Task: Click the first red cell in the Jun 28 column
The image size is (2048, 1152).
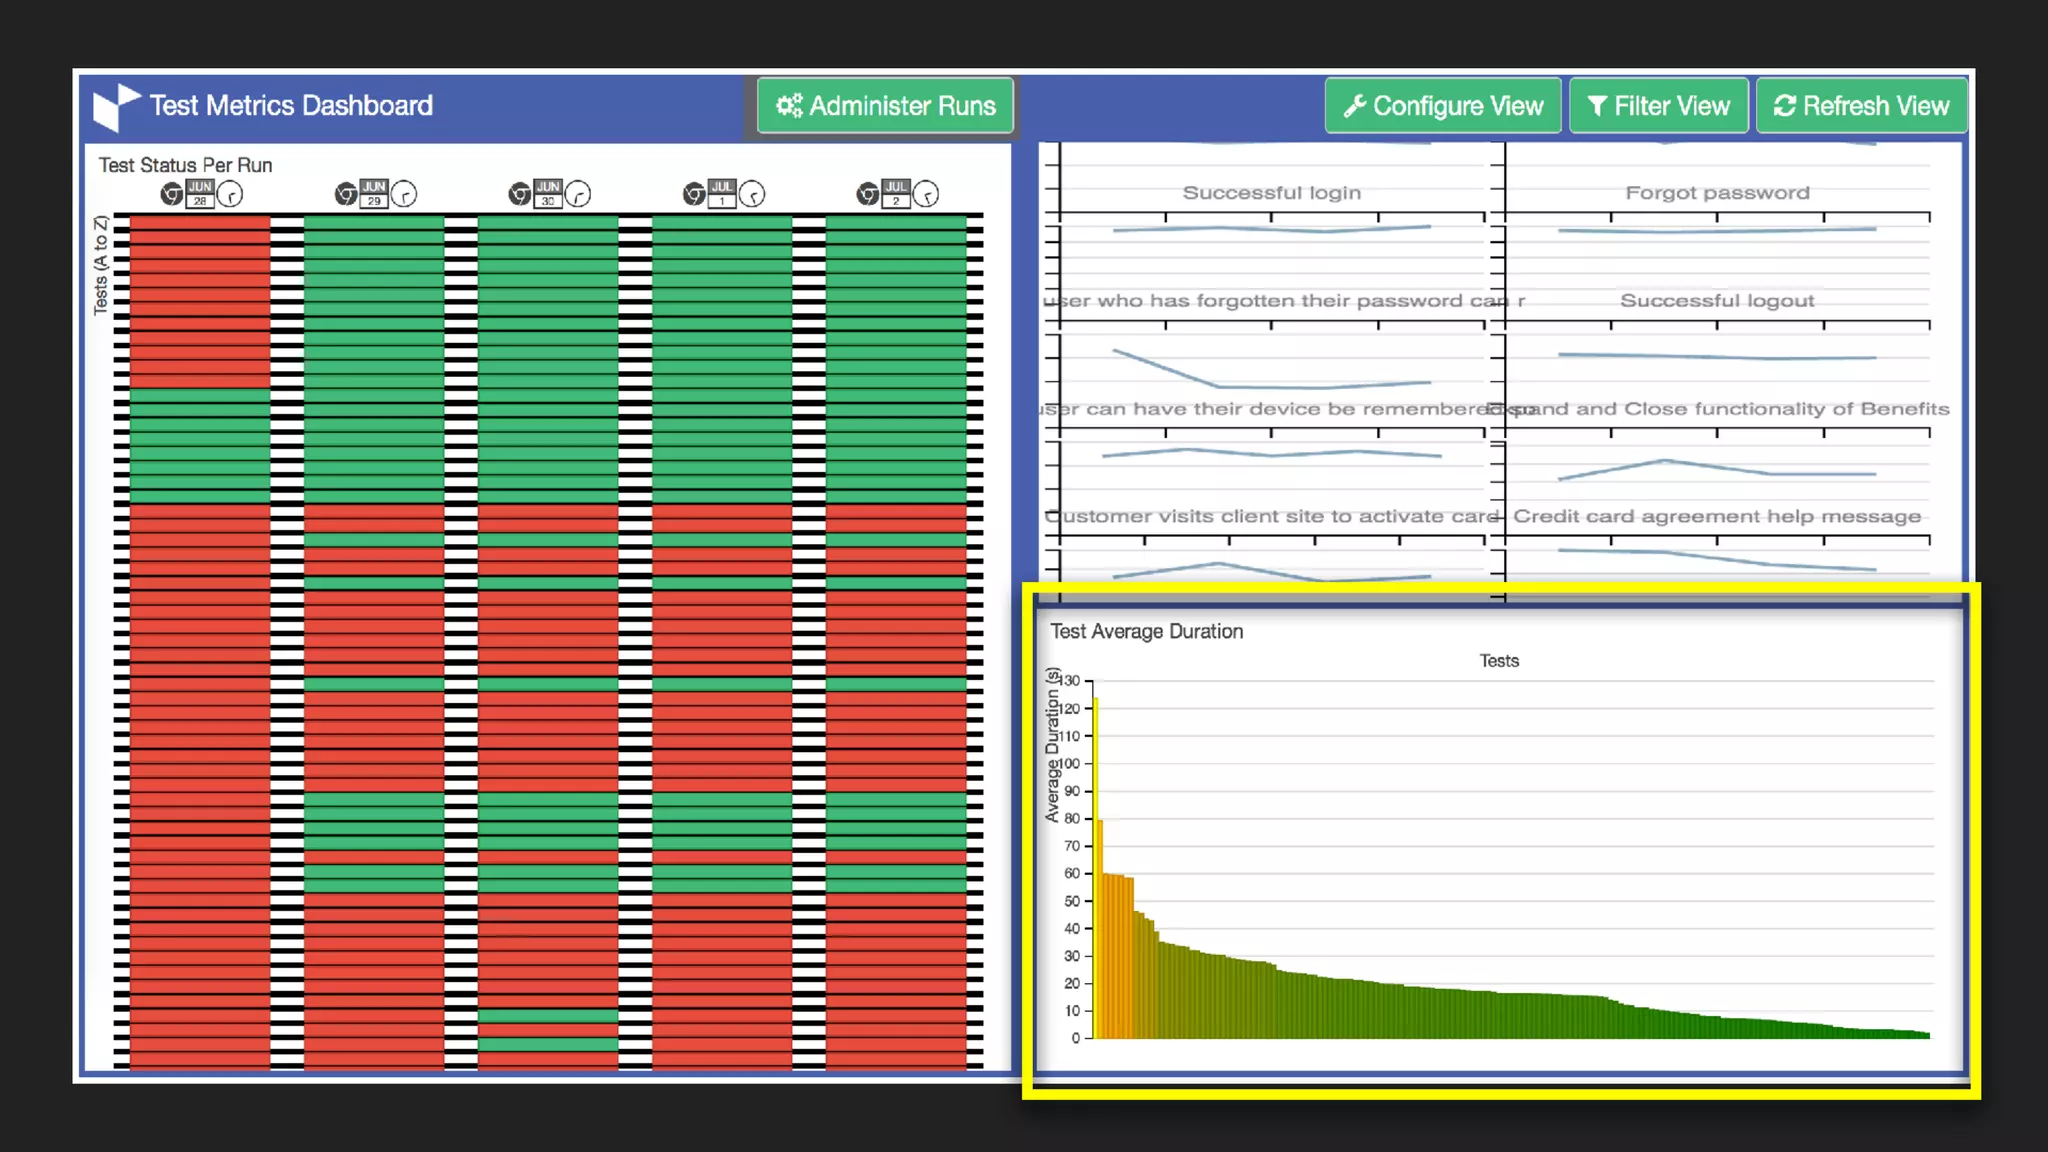Action: point(200,223)
